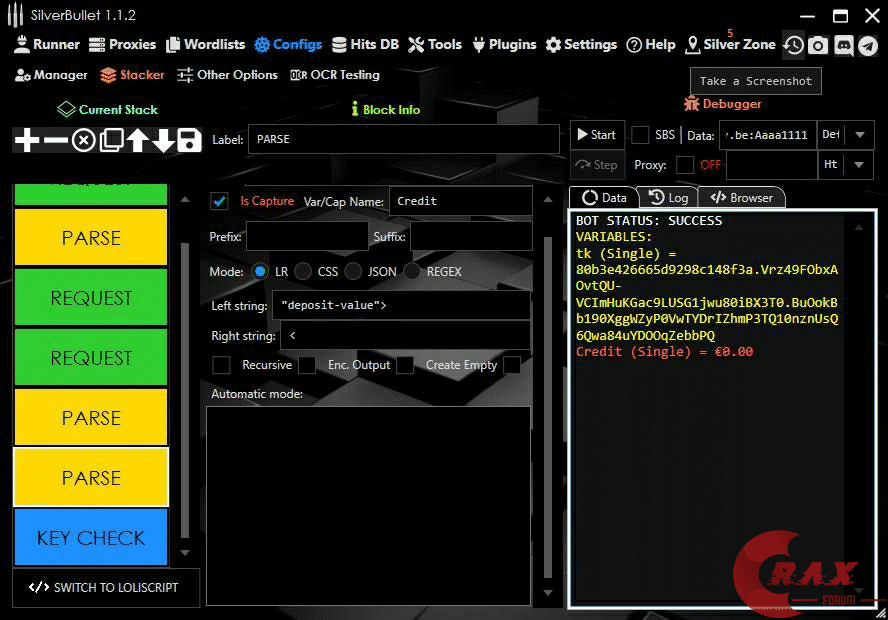Select the KEY CHECK block
The height and width of the screenshot is (620, 888).
point(91,537)
